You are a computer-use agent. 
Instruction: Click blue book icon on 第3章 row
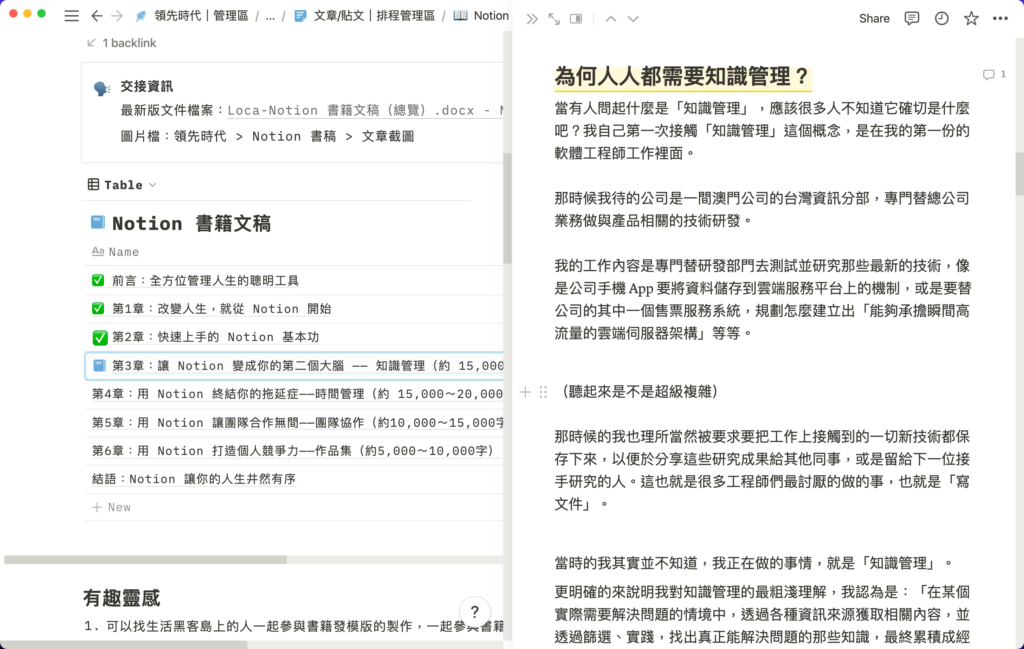99,366
